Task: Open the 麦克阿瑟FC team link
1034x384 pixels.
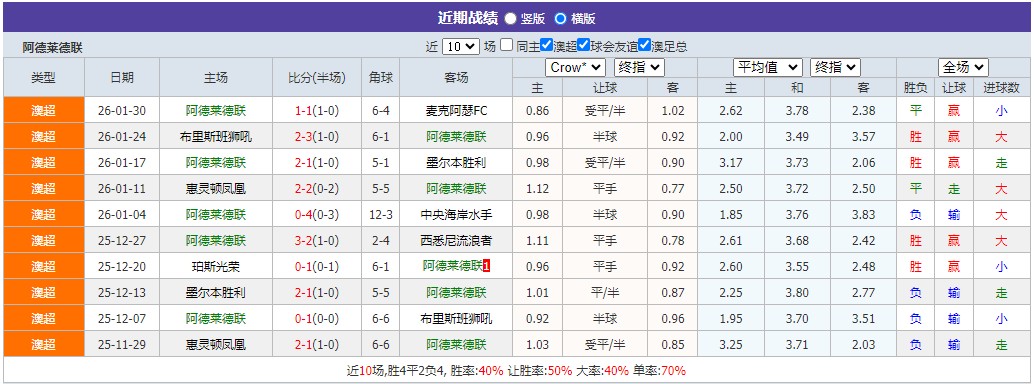Action: (x=456, y=111)
